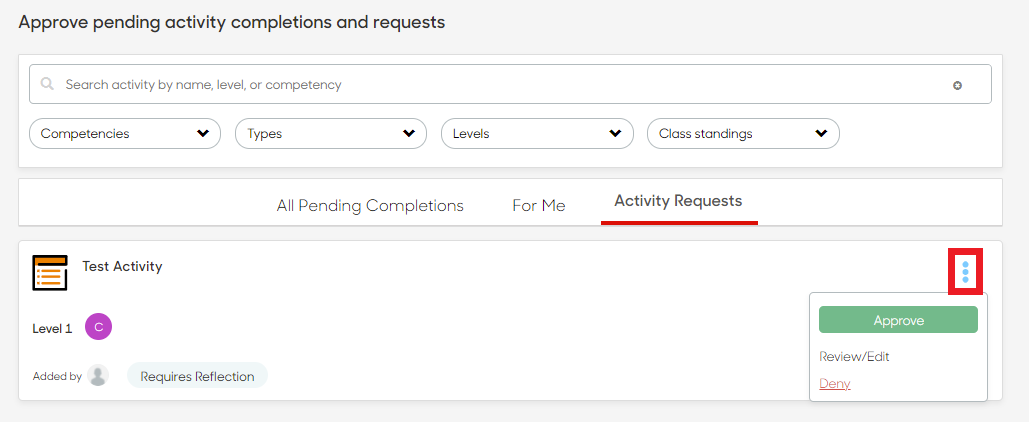Image resolution: width=1029 pixels, height=422 pixels.
Task: Click the Approve pending activity completions heading
Action: pyautogui.click(x=232, y=22)
